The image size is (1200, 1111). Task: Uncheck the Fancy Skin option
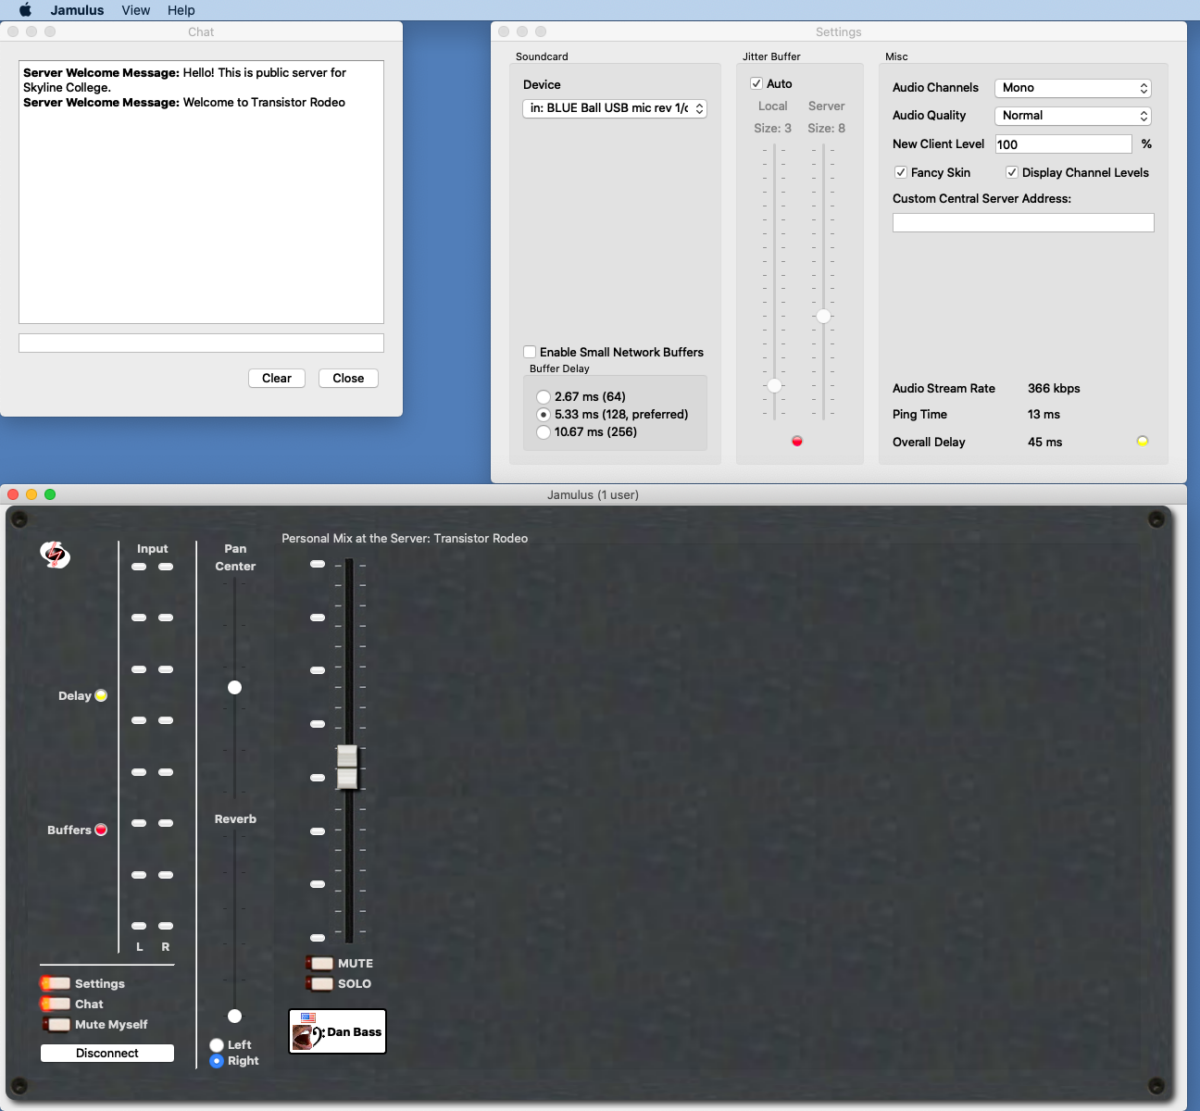coord(900,172)
